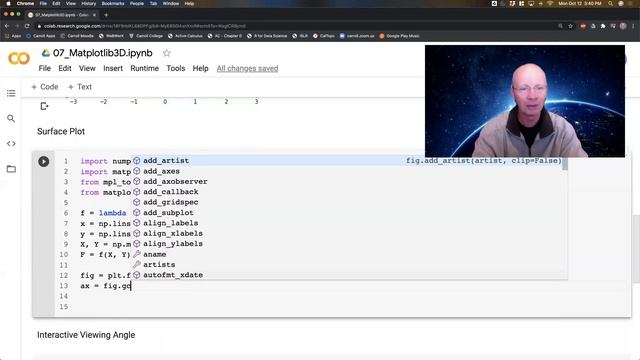Click the Surface Plot heading

(61, 131)
